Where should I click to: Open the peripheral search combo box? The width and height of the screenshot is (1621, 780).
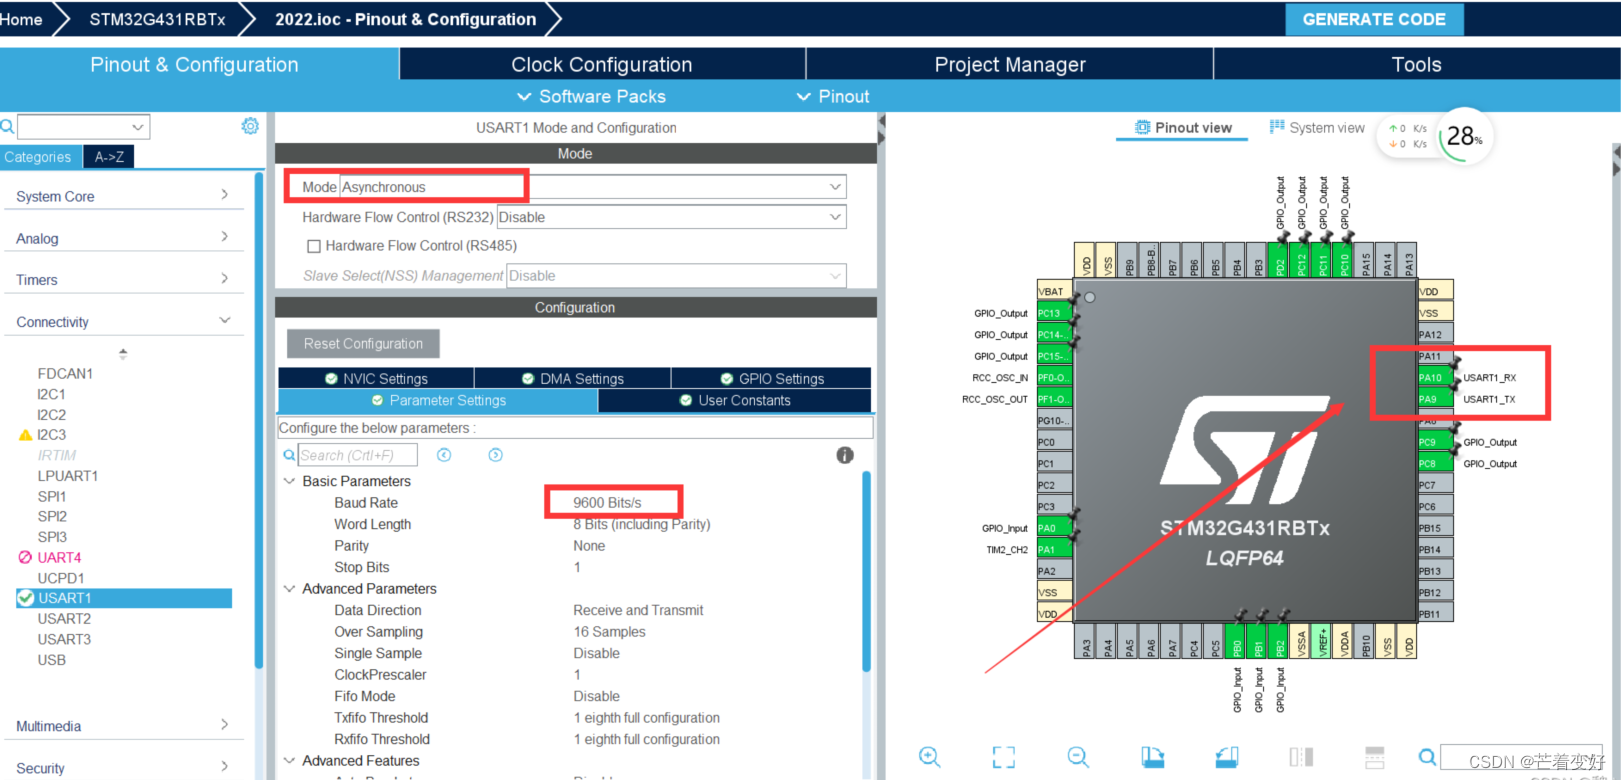[84, 127]
